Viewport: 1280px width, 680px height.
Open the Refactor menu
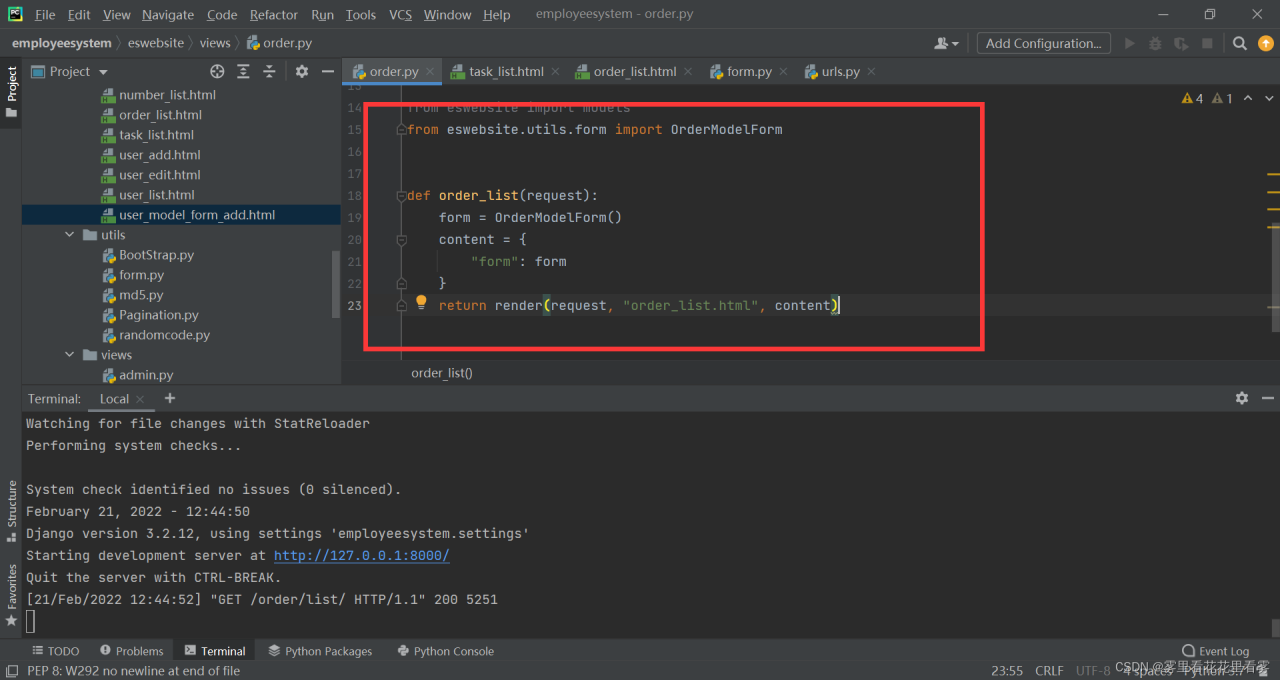pyautogui.click(x=274, y=15)
